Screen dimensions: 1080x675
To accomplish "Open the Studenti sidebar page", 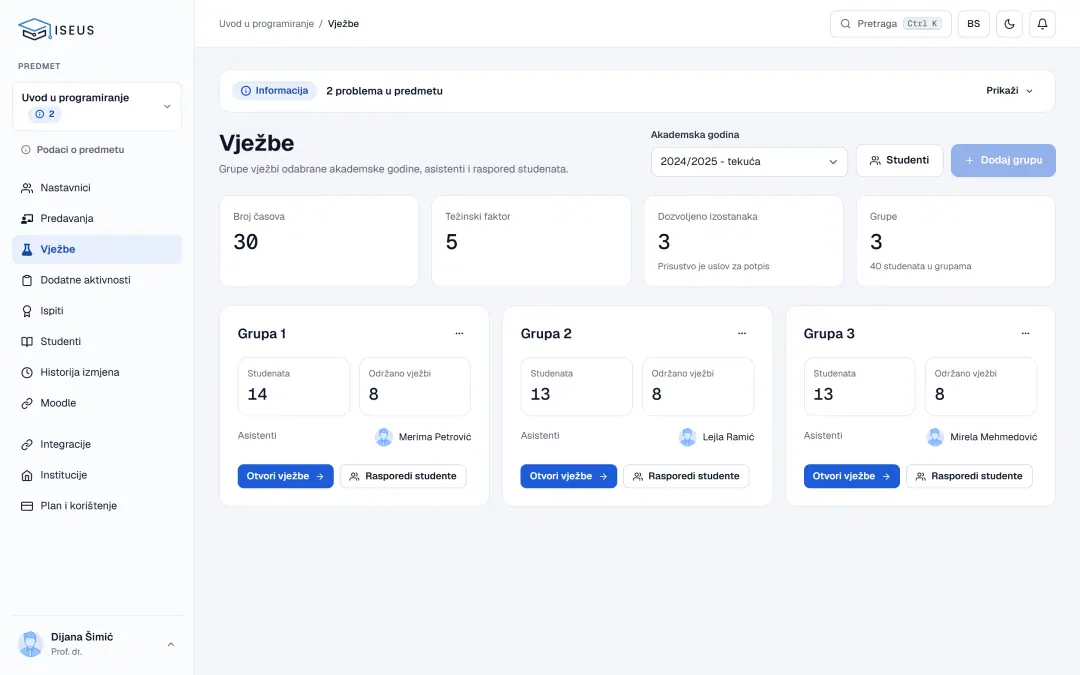I will click(97, 342).
